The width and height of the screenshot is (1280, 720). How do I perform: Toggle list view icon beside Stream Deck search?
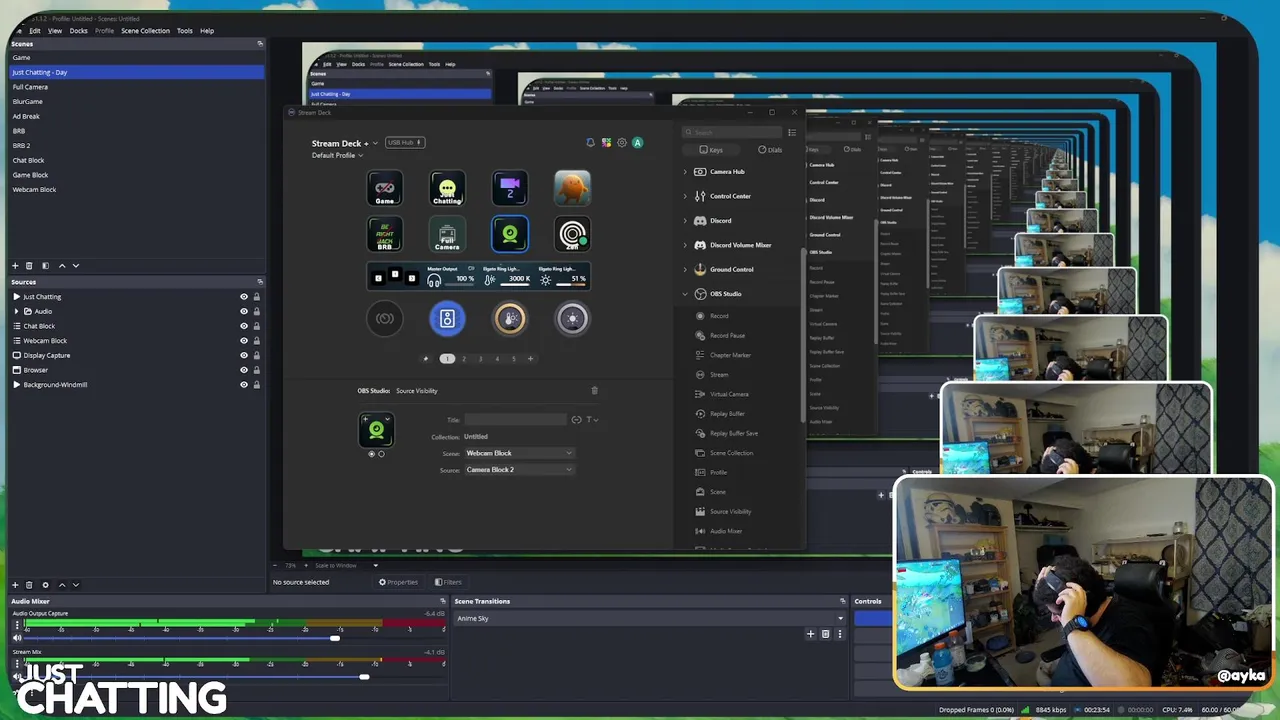[x=792, y=132]
